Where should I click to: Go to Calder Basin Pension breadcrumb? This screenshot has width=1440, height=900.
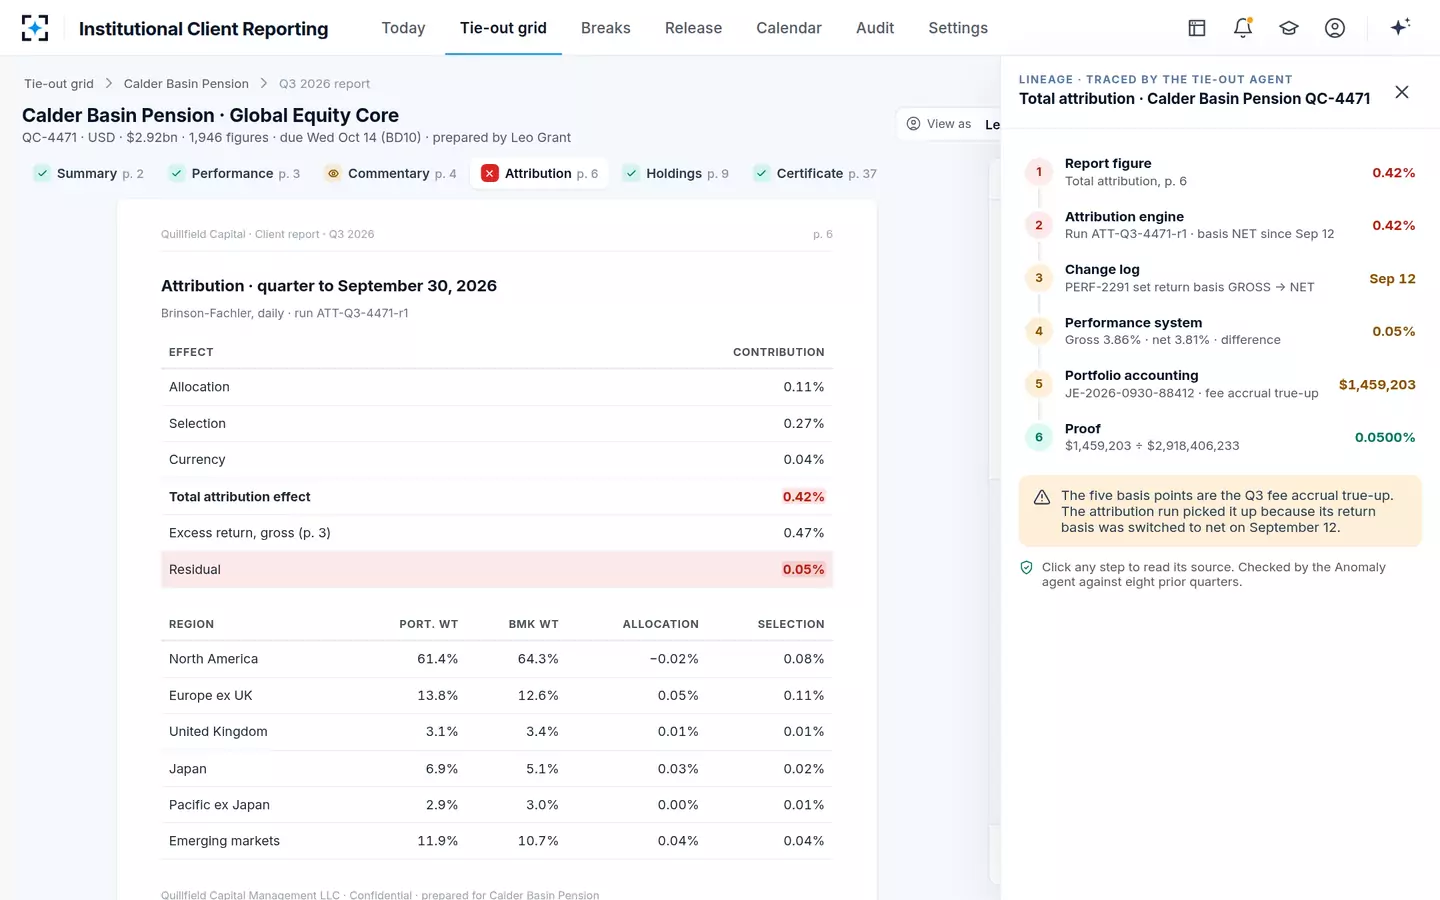pos(186,84)
